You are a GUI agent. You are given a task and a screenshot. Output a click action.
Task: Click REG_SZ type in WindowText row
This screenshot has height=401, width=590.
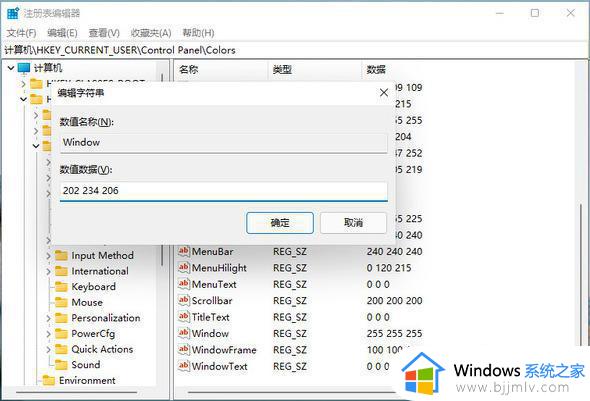(x=290, y=366)
